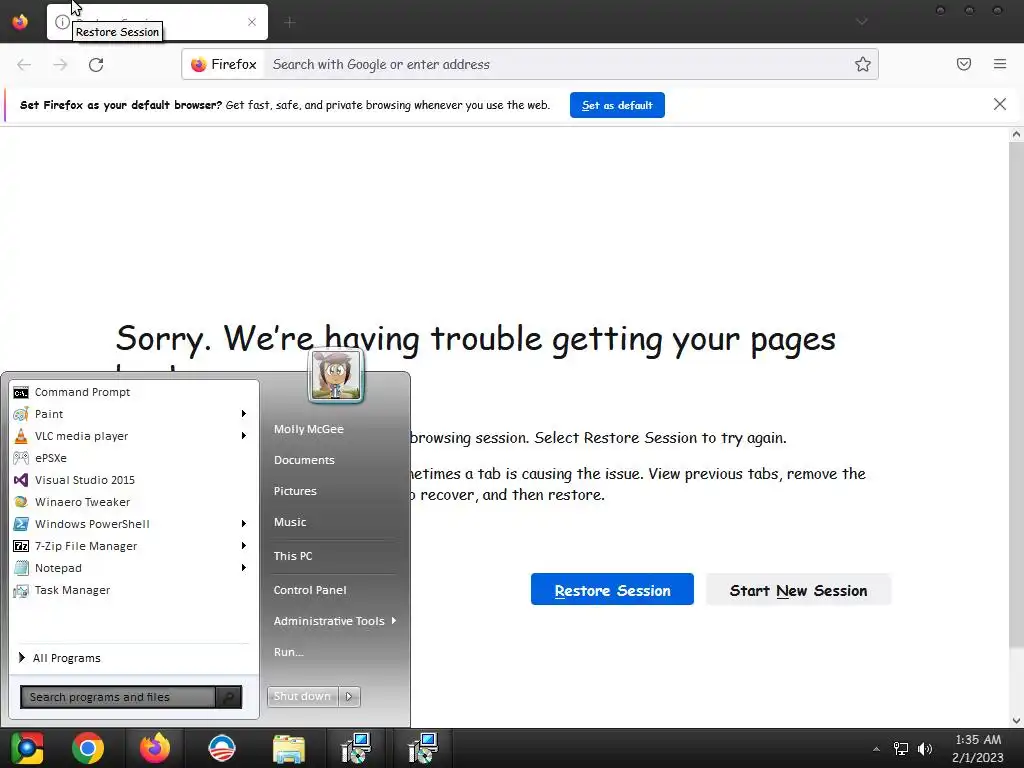Open ePSXe from Start menu
The image size is (1024, 768).
tap(131, 458)
